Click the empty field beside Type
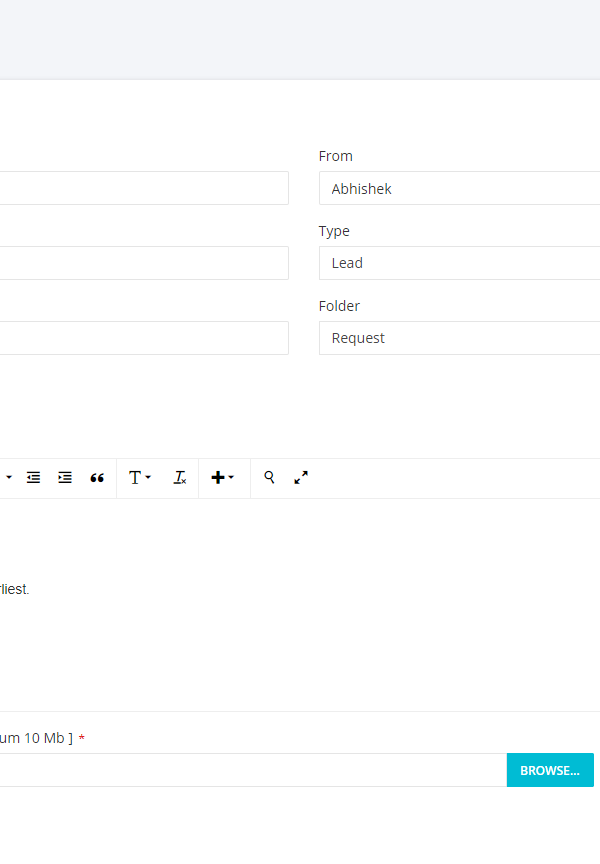600x864 pixels. point(144,263)
